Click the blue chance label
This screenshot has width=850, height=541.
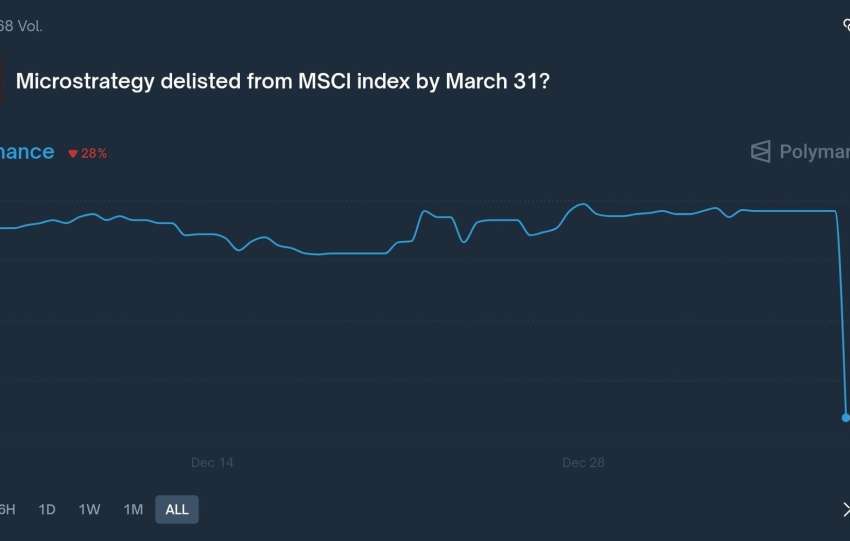tap(27, 152)
